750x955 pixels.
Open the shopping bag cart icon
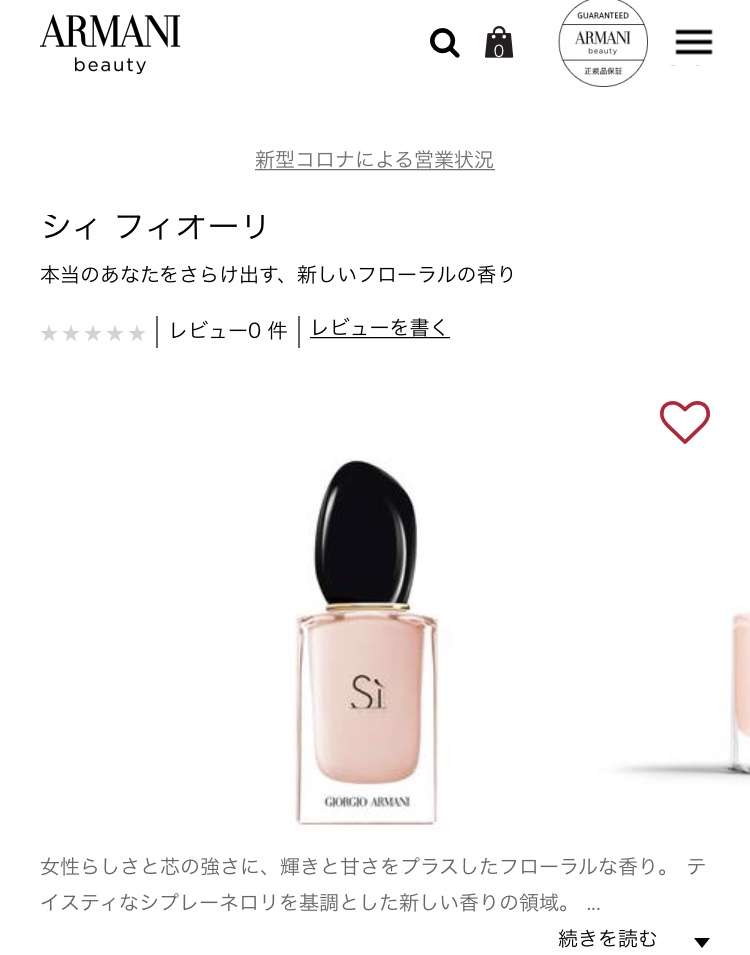pos(499,43)
